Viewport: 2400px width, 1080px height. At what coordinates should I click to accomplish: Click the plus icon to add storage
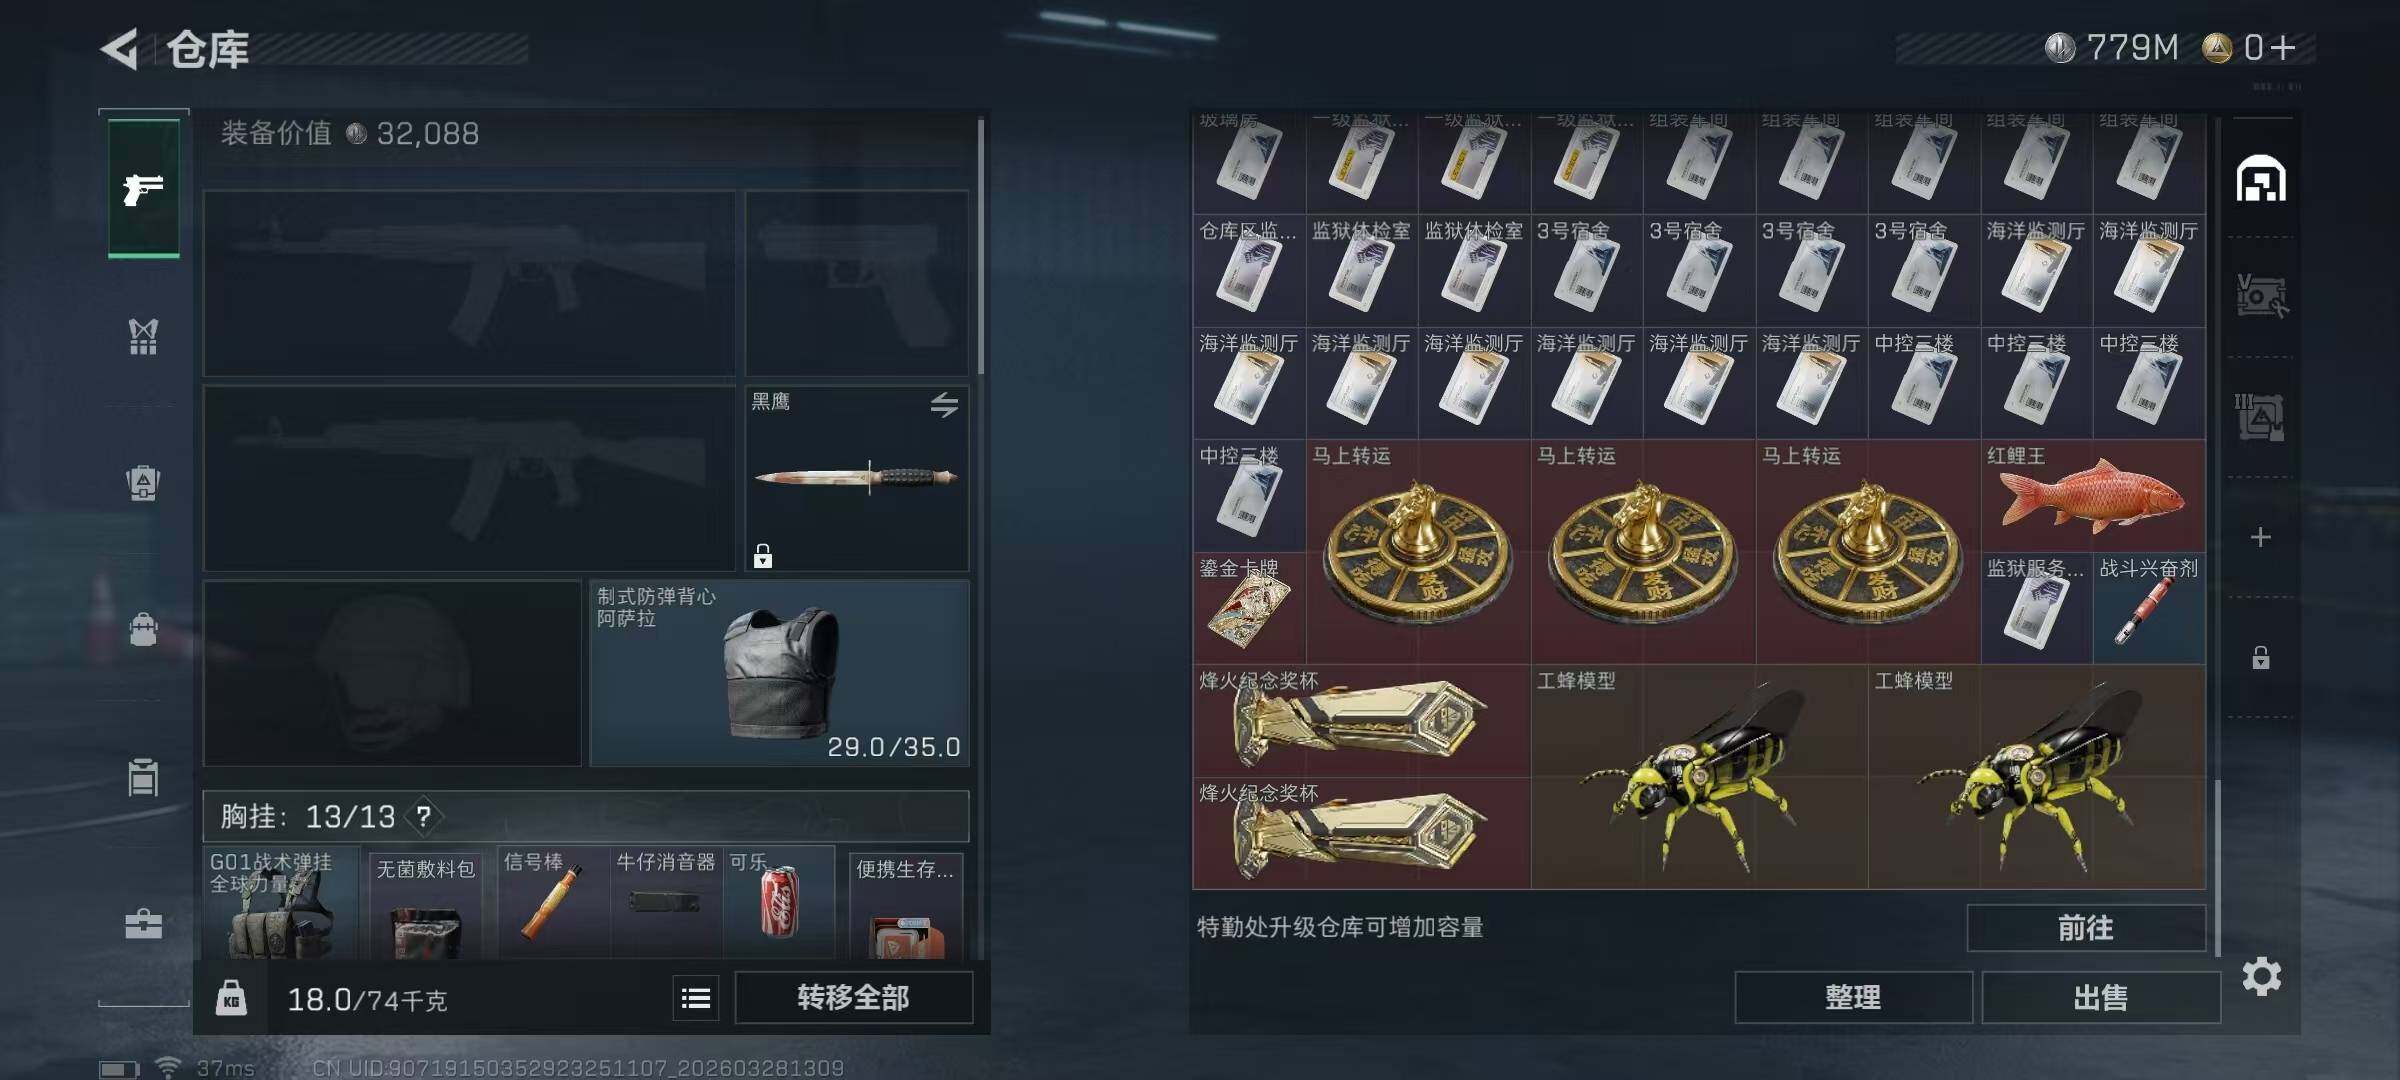click(2260, 538)
